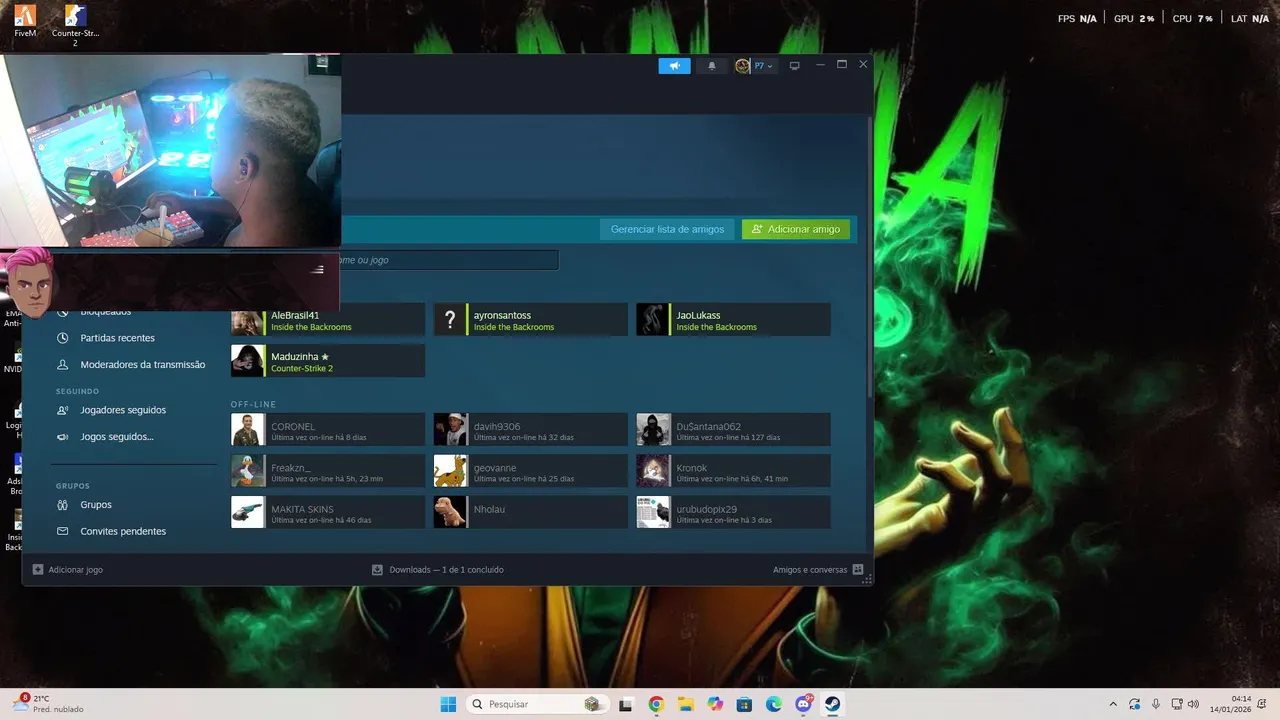Viewport: 1280px width, 720px height.
Task: Open offline friend CORONEL
Action: [x=328, y=430]
